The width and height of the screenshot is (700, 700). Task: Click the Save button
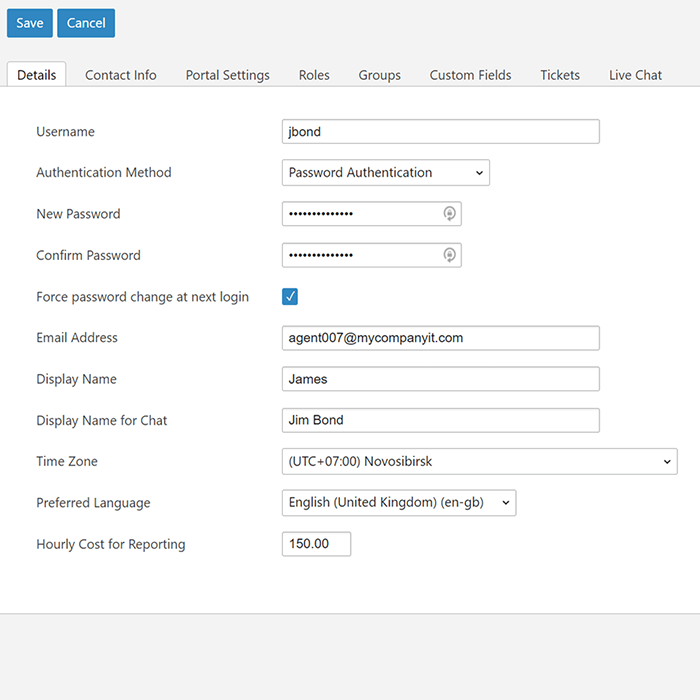coord(30,23)
